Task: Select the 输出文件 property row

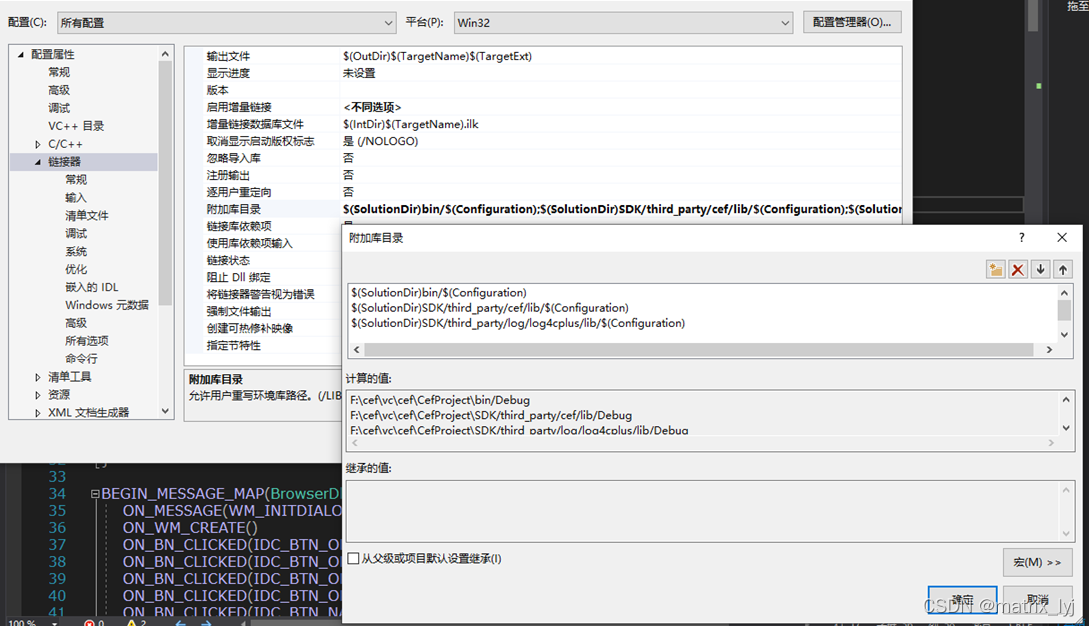Action: [543, 56]
